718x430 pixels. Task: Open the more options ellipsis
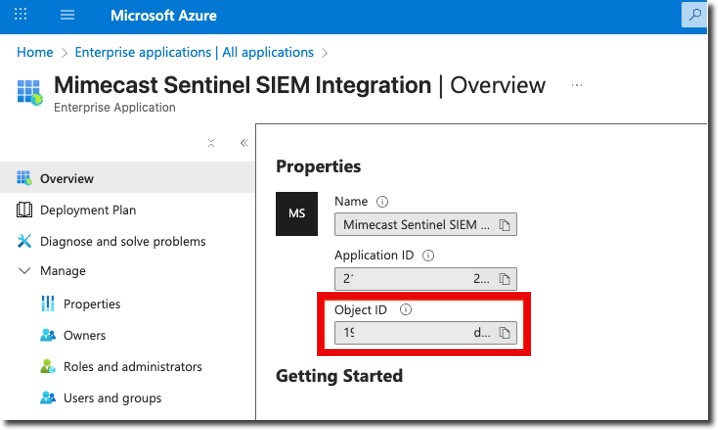577,86
